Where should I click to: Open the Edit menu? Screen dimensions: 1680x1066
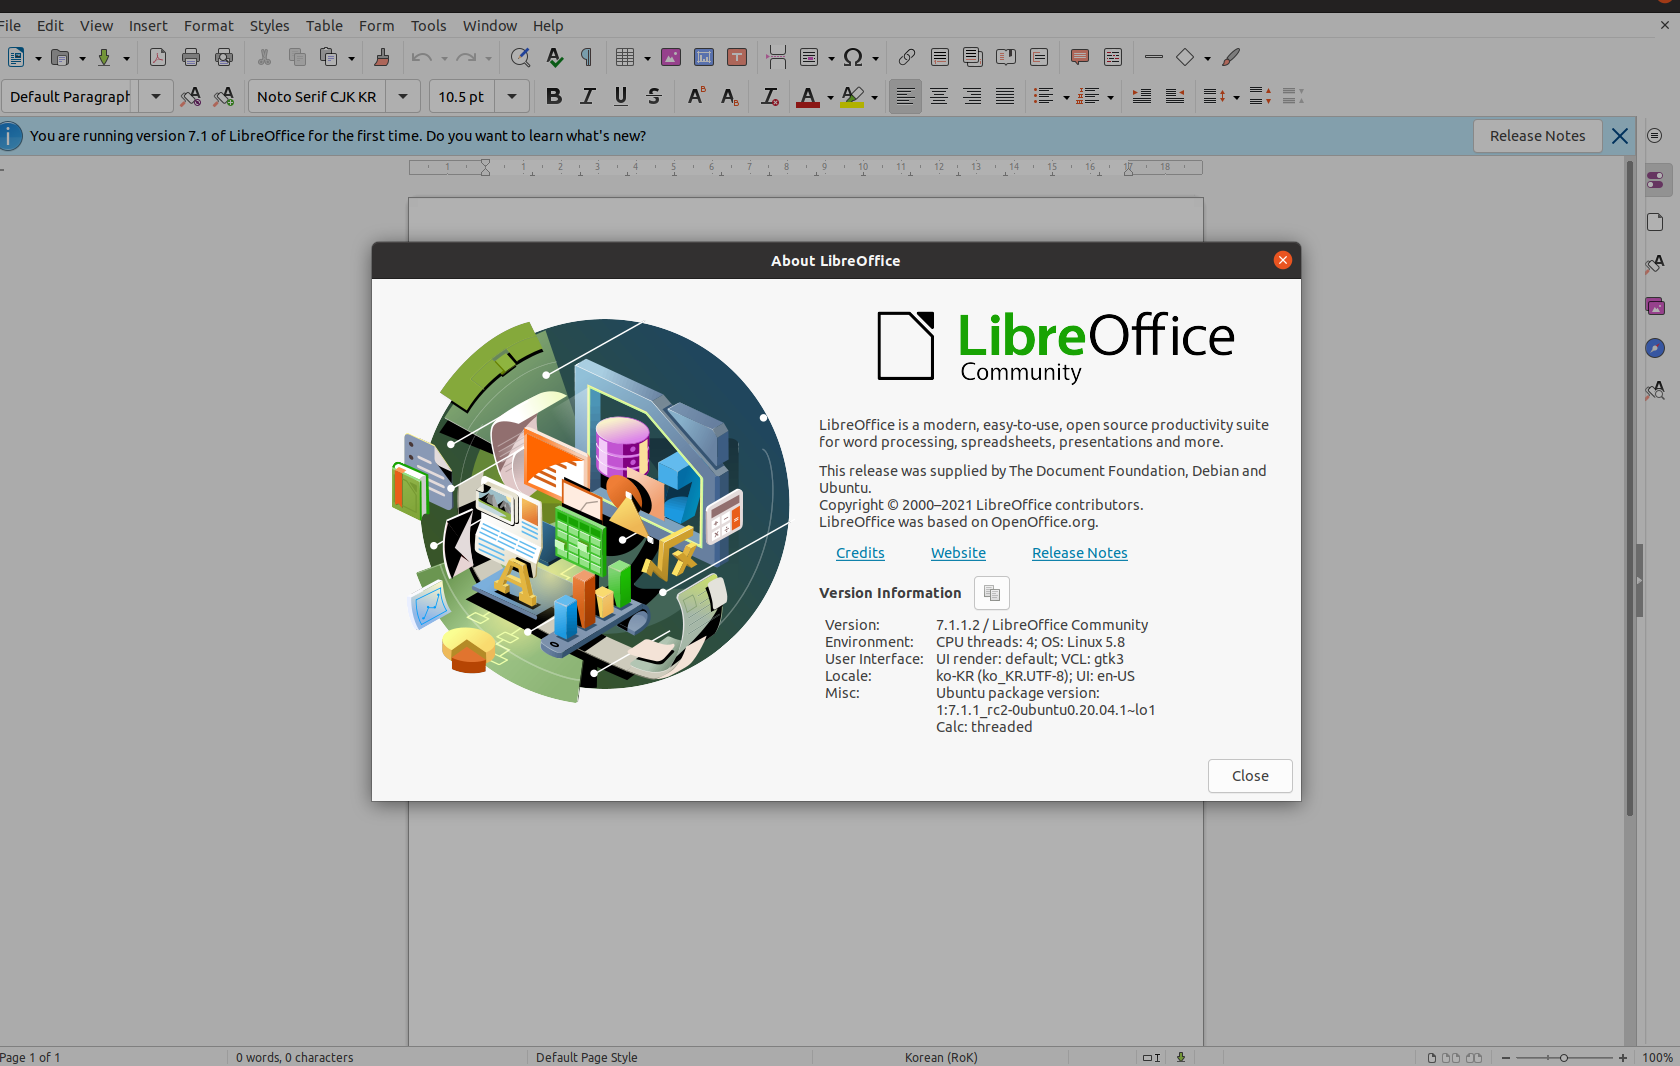click(50, 25)
